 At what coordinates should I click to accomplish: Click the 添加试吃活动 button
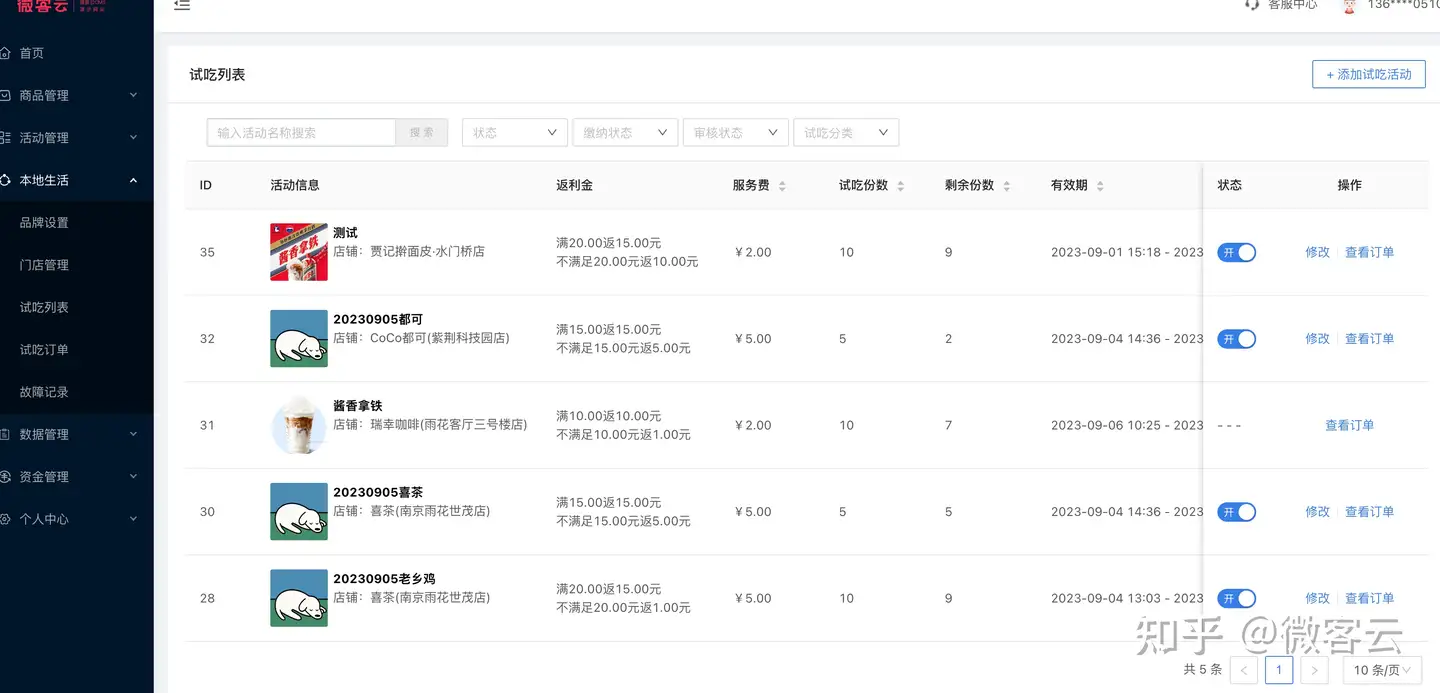pos(1368,75)
